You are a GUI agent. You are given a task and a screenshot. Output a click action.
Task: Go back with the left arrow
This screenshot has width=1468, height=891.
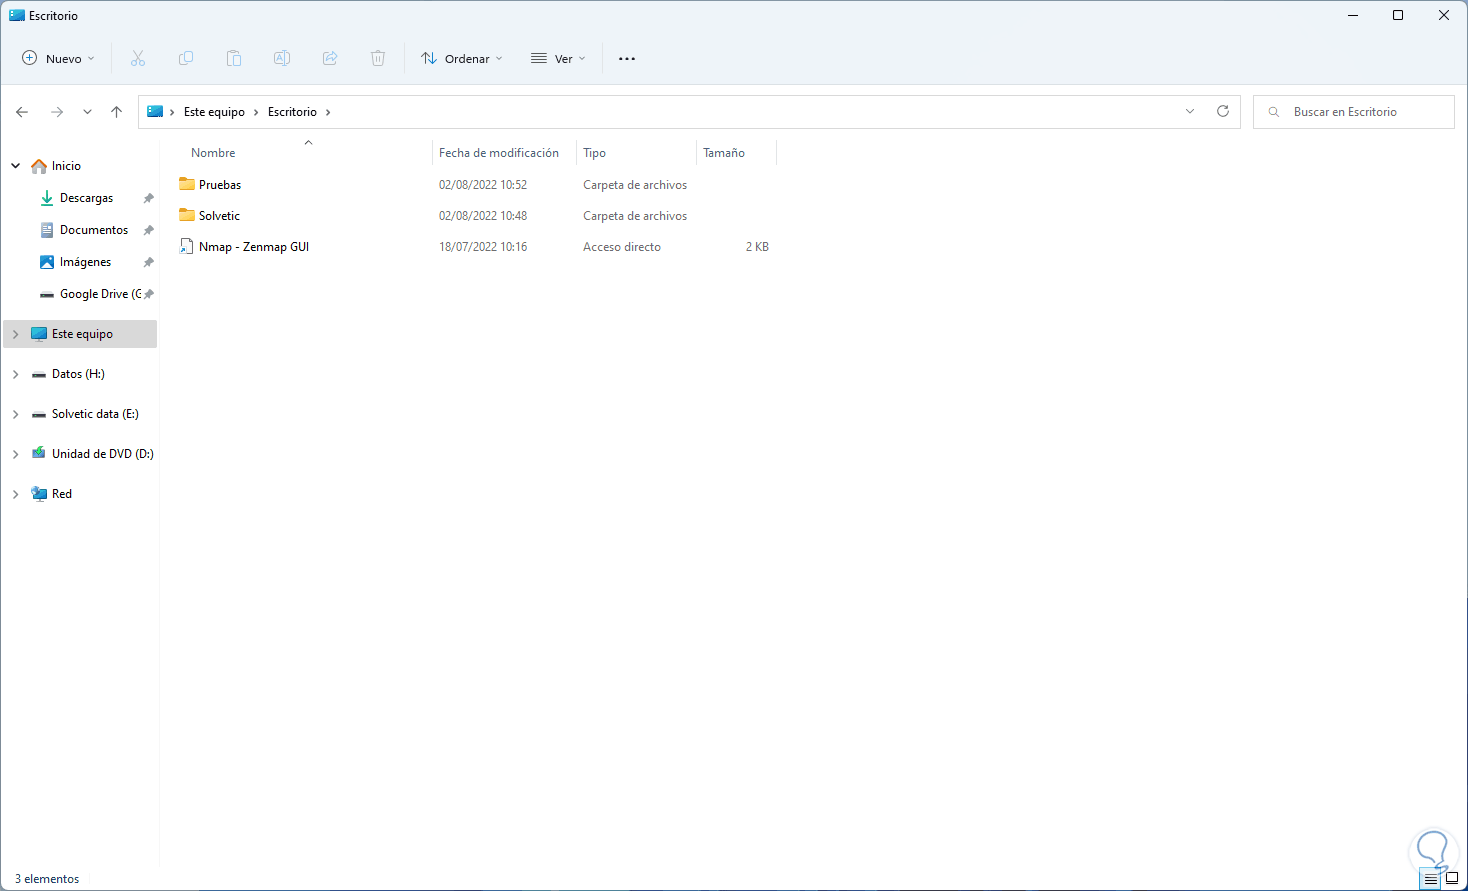(22, 112)
